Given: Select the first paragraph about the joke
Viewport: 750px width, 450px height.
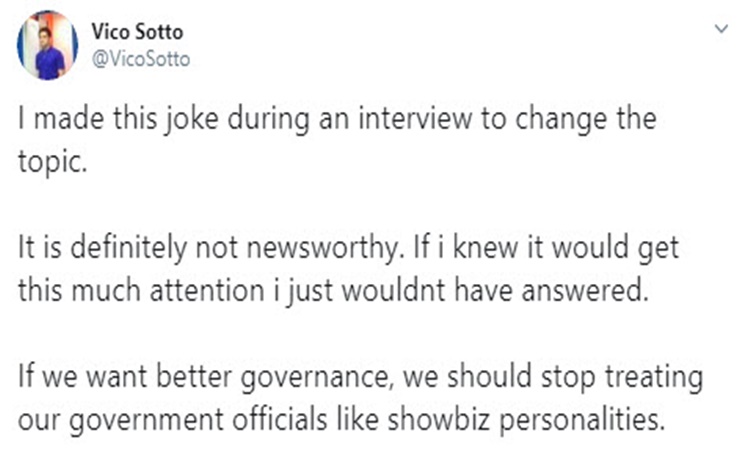Looking at the screenshot, I should (x=337, y=140).
